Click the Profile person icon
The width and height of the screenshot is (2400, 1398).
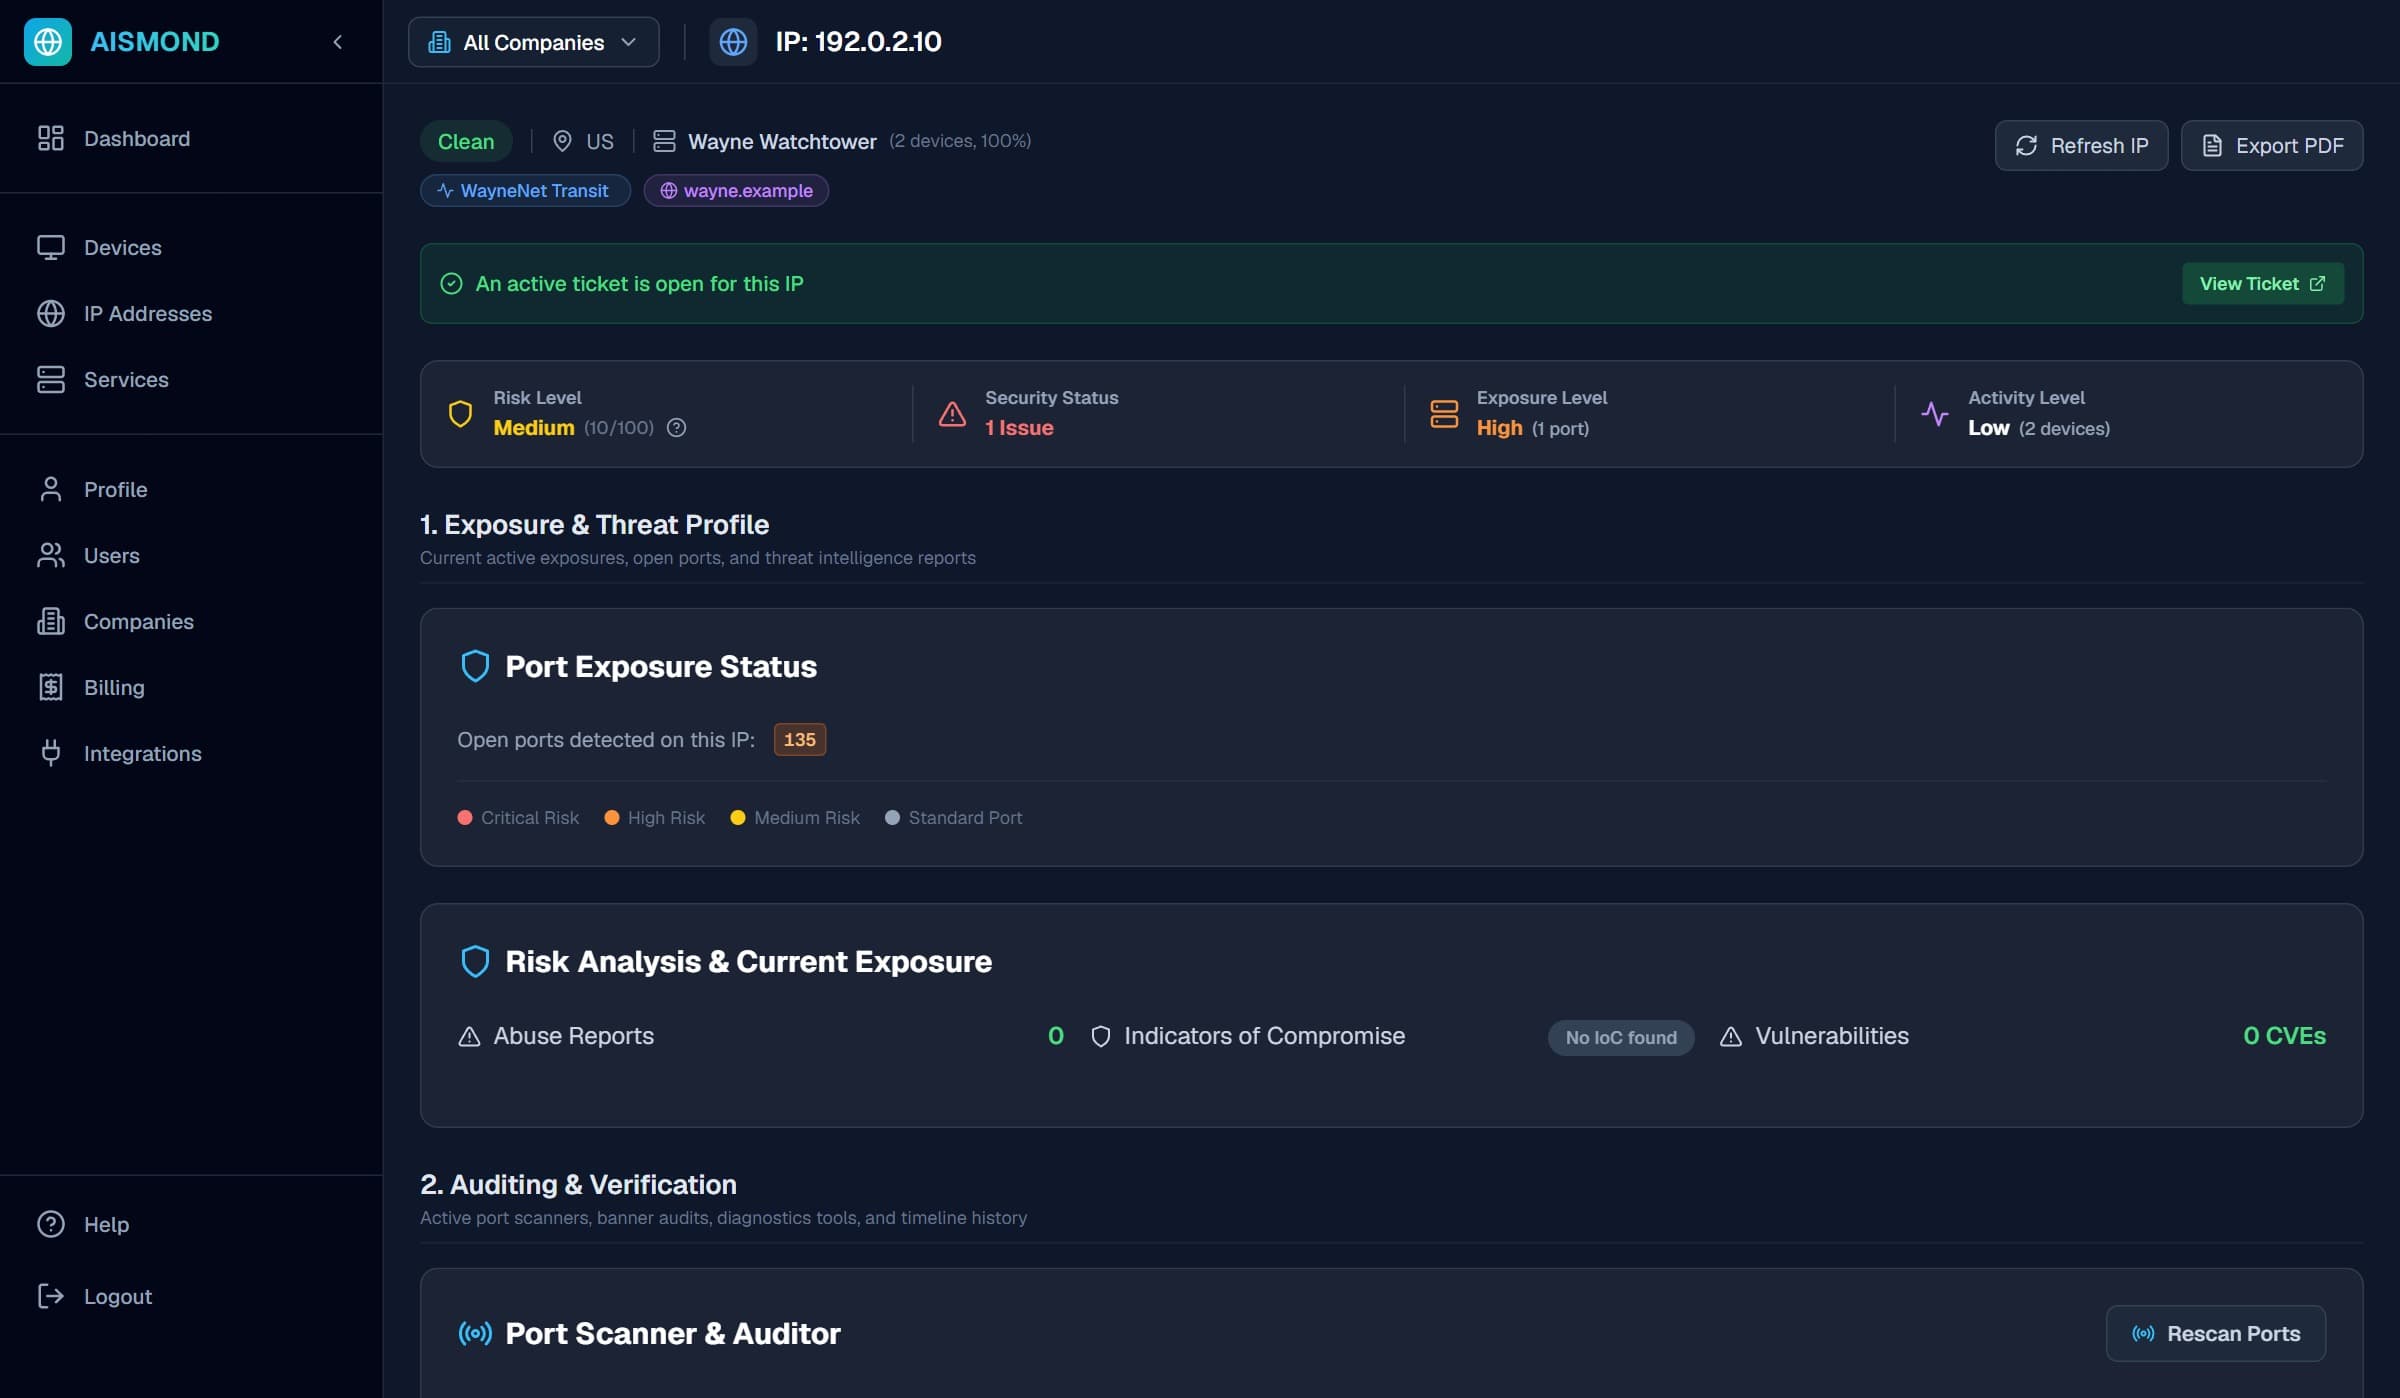point(51,489)
